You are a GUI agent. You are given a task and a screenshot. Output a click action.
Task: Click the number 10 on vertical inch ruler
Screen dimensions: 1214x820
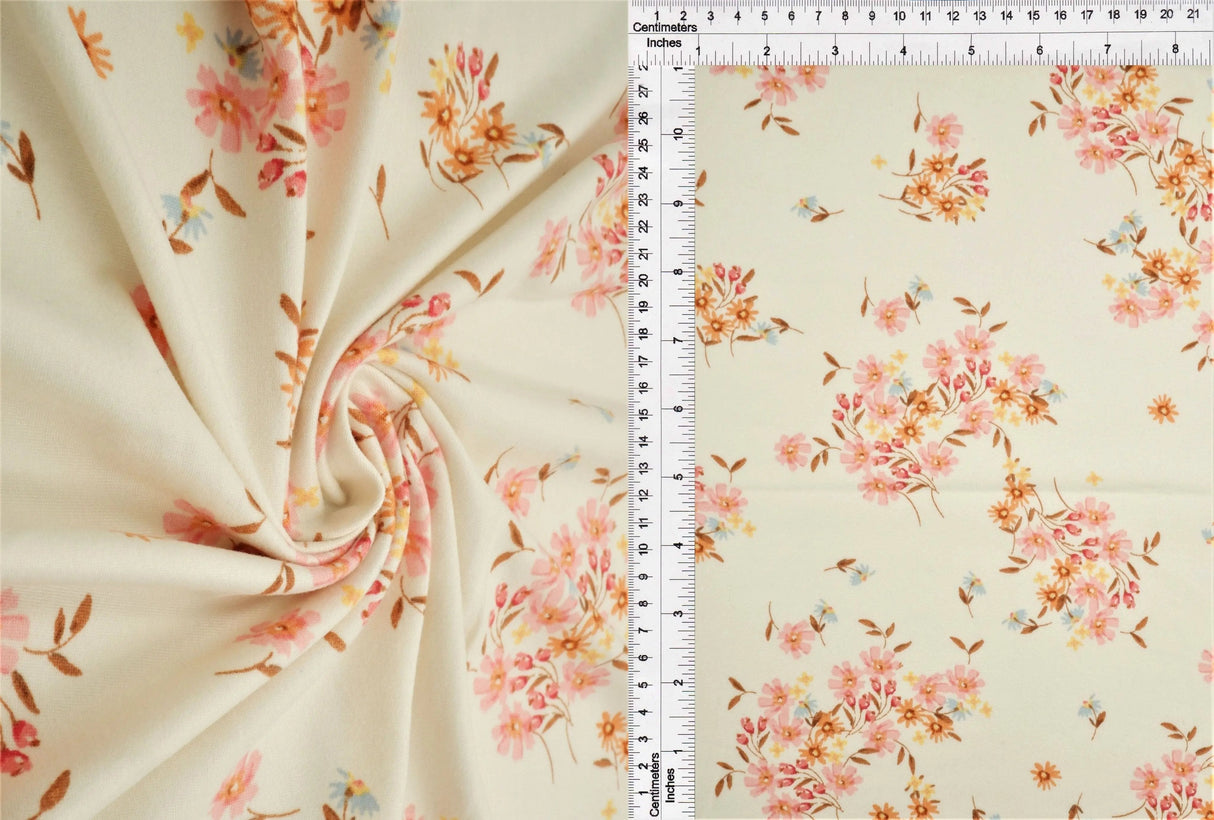click(680, 131)
